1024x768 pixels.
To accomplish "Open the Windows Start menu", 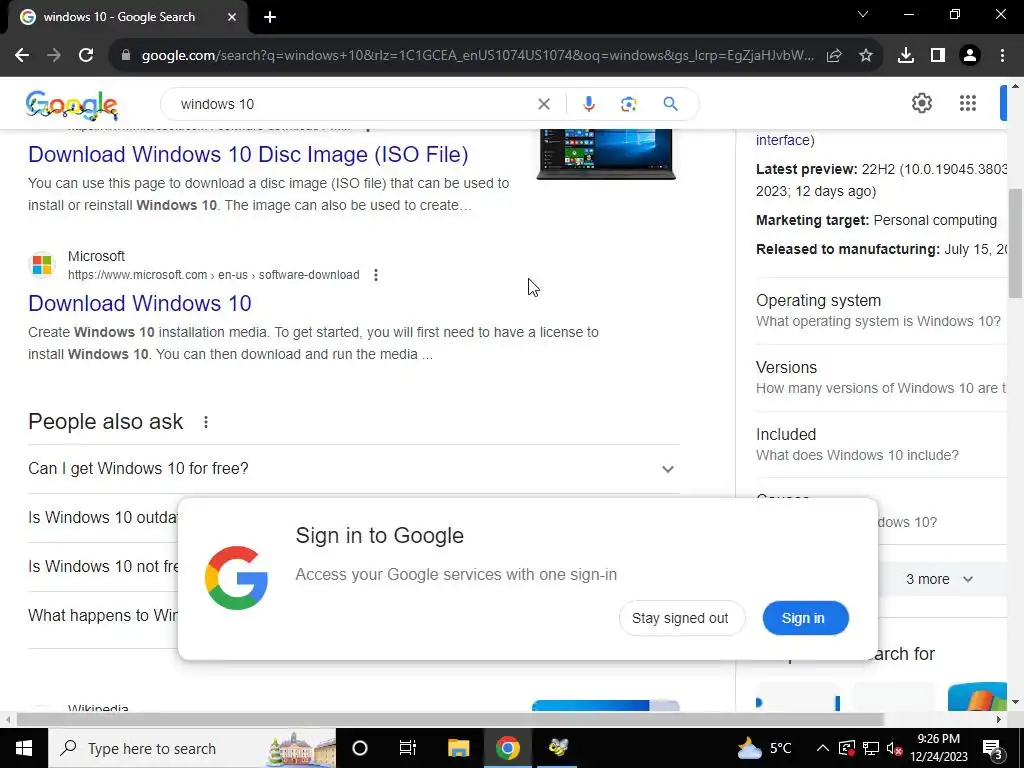I will click(x=24, y=748).
